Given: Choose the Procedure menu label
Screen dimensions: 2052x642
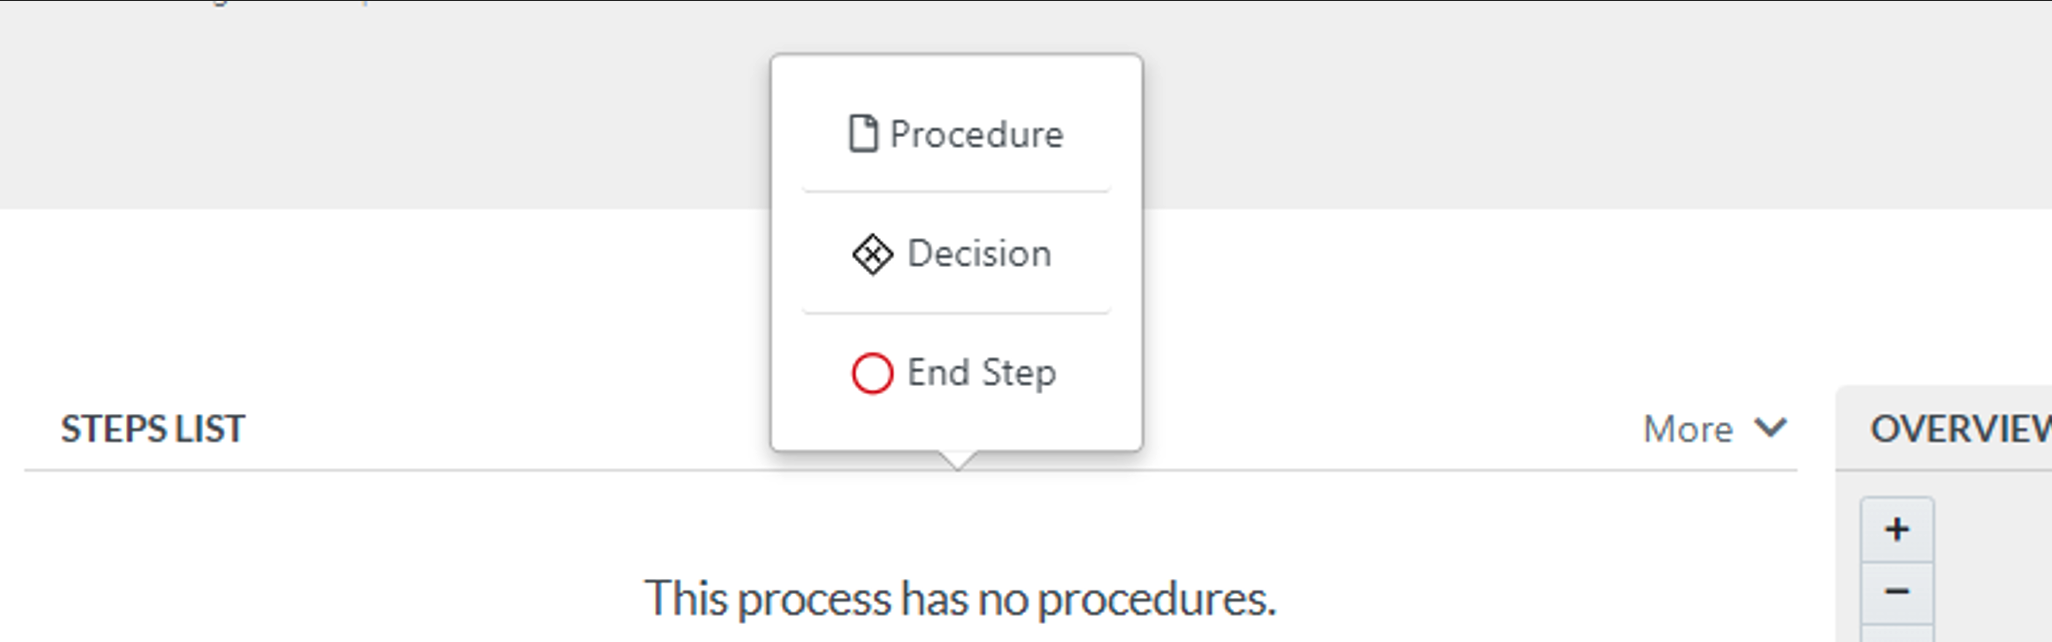Looking at the screenshot, I should pyautogui.click(x=977, y=134).
